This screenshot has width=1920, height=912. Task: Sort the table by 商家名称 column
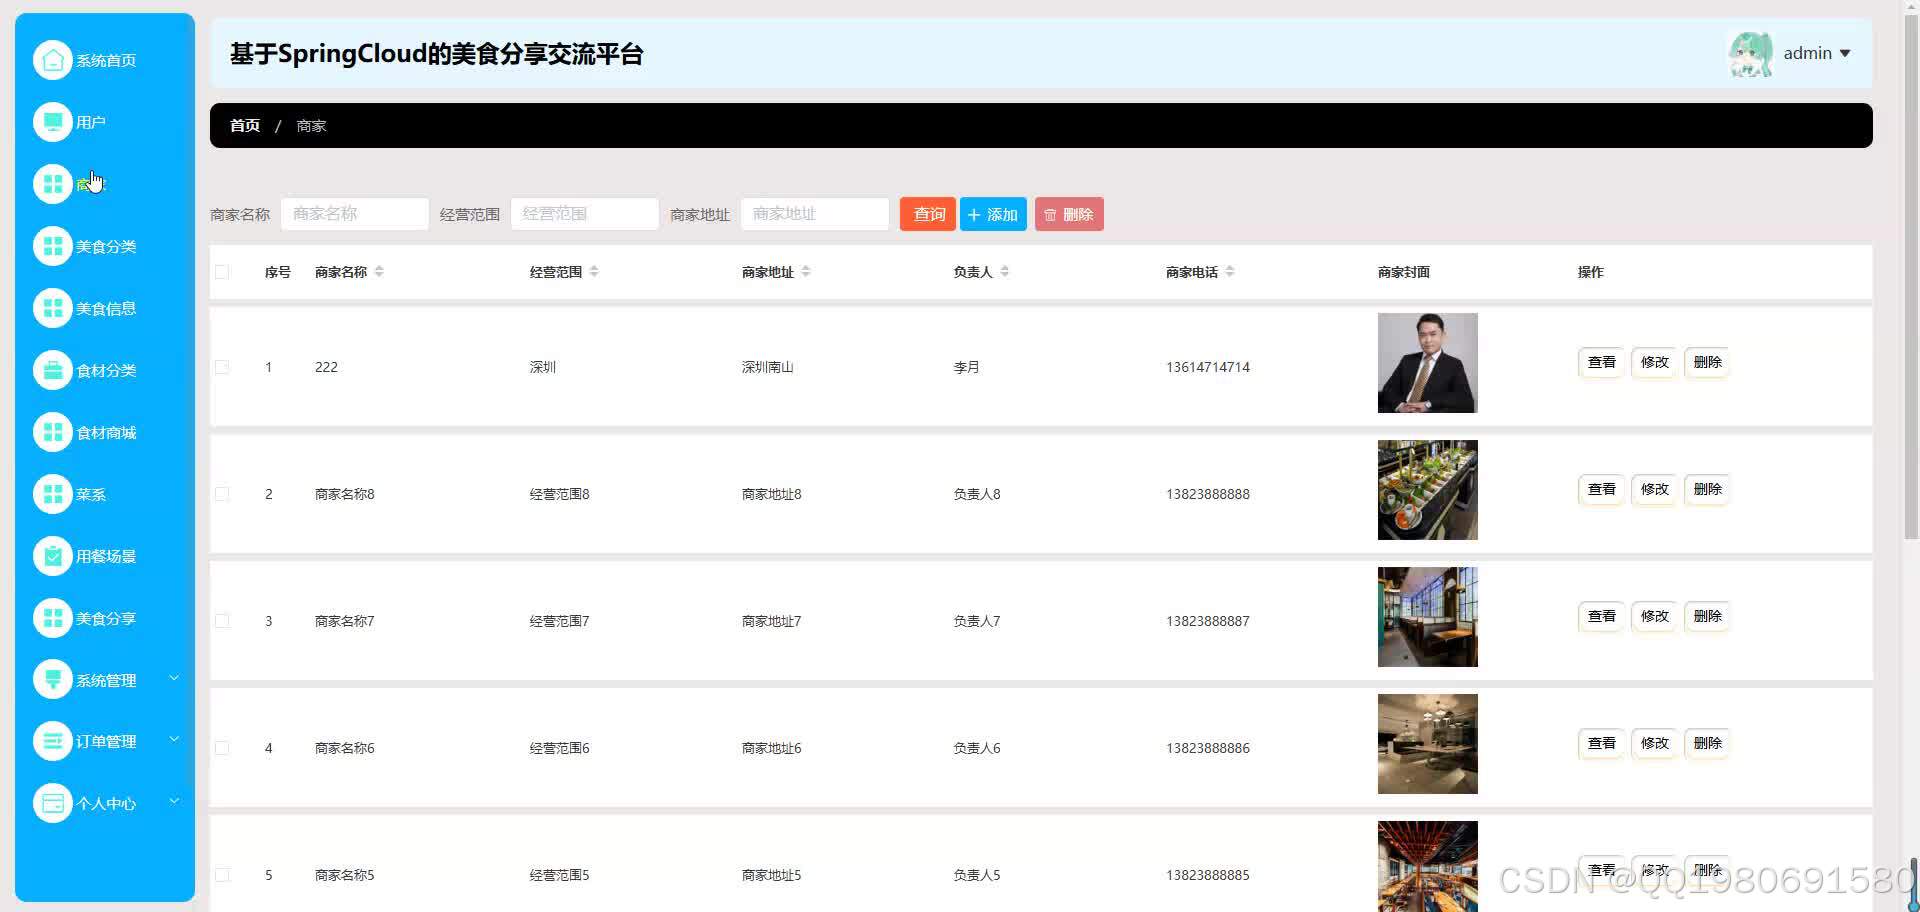(x=380, y=271)
